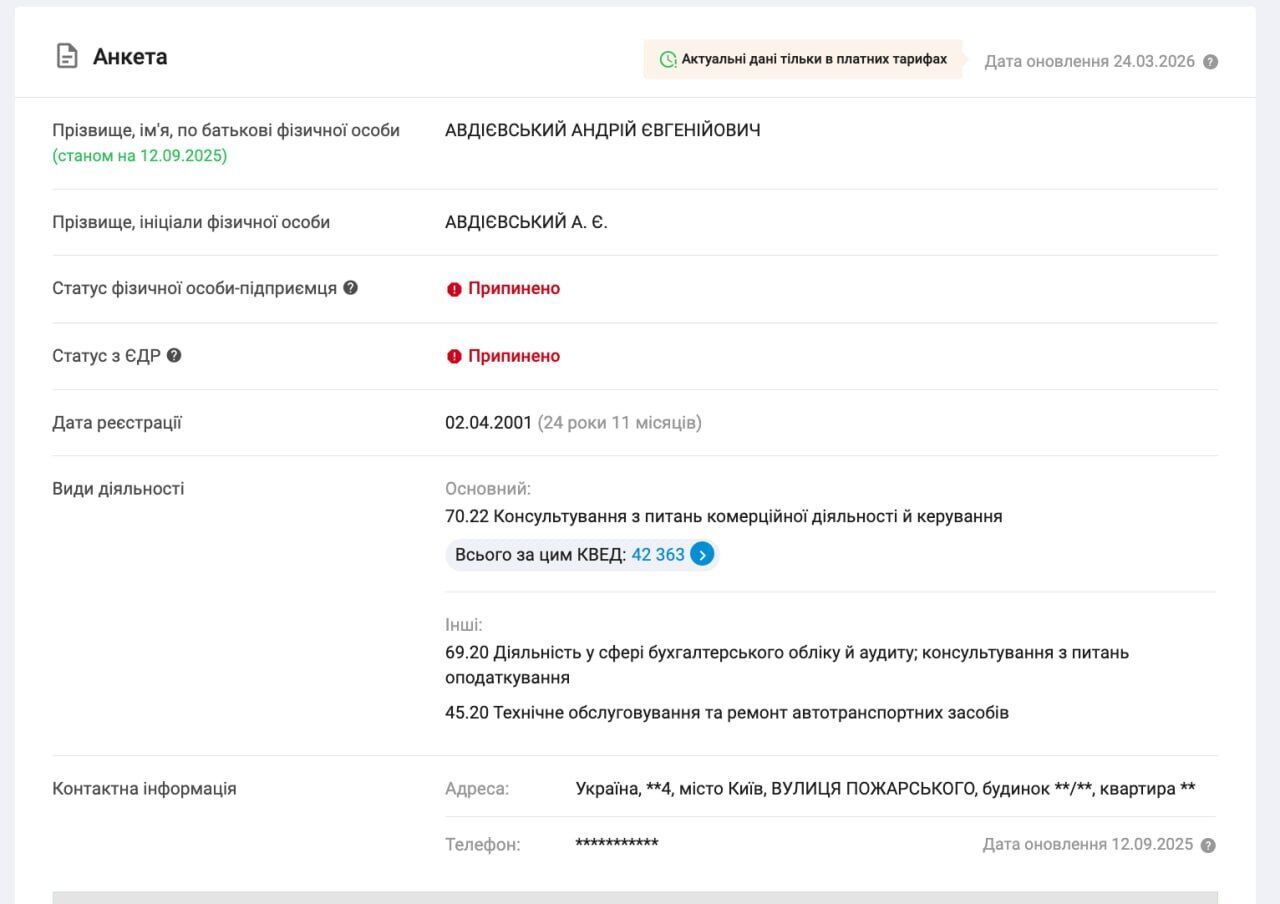Viewport: 1280px width, 904px height.
Task: Click red alert icon in підприємця status row
Action: 454,289
